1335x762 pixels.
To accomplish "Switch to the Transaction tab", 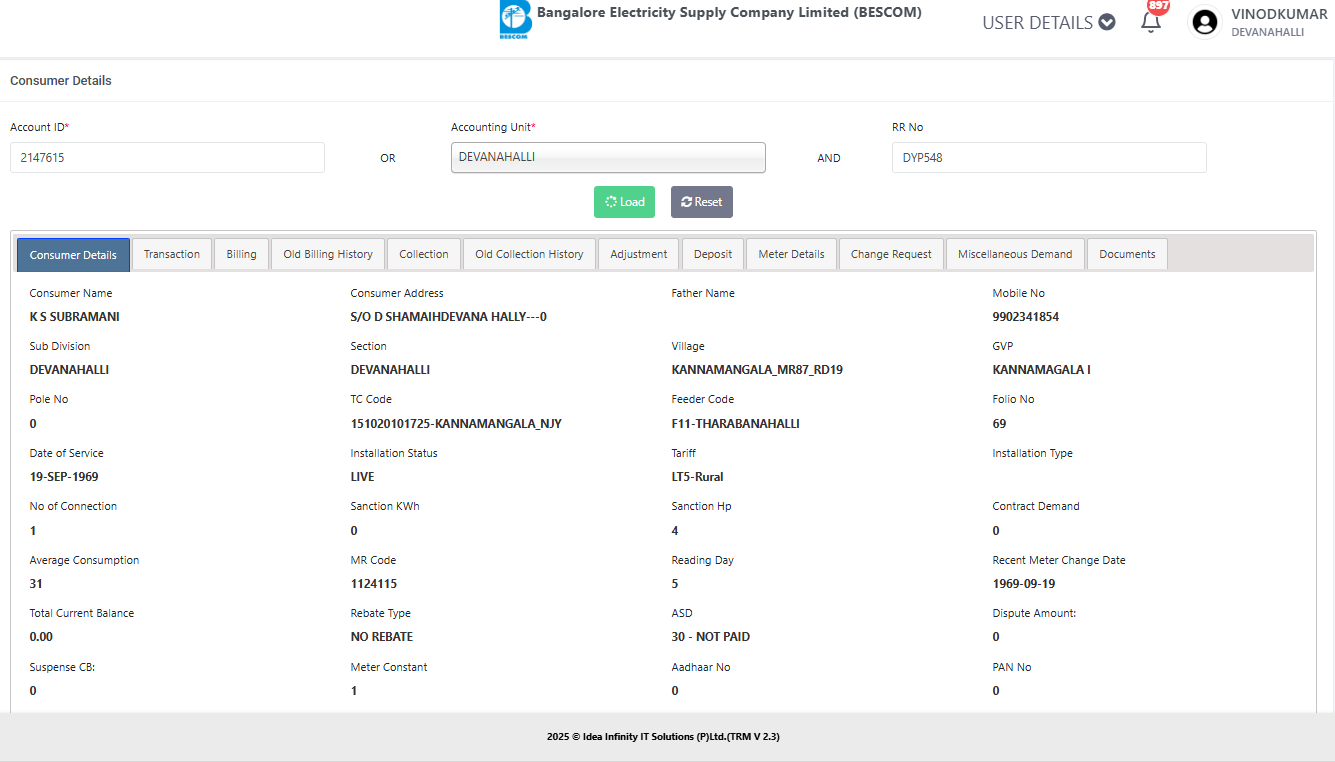I will coord(172,254).
